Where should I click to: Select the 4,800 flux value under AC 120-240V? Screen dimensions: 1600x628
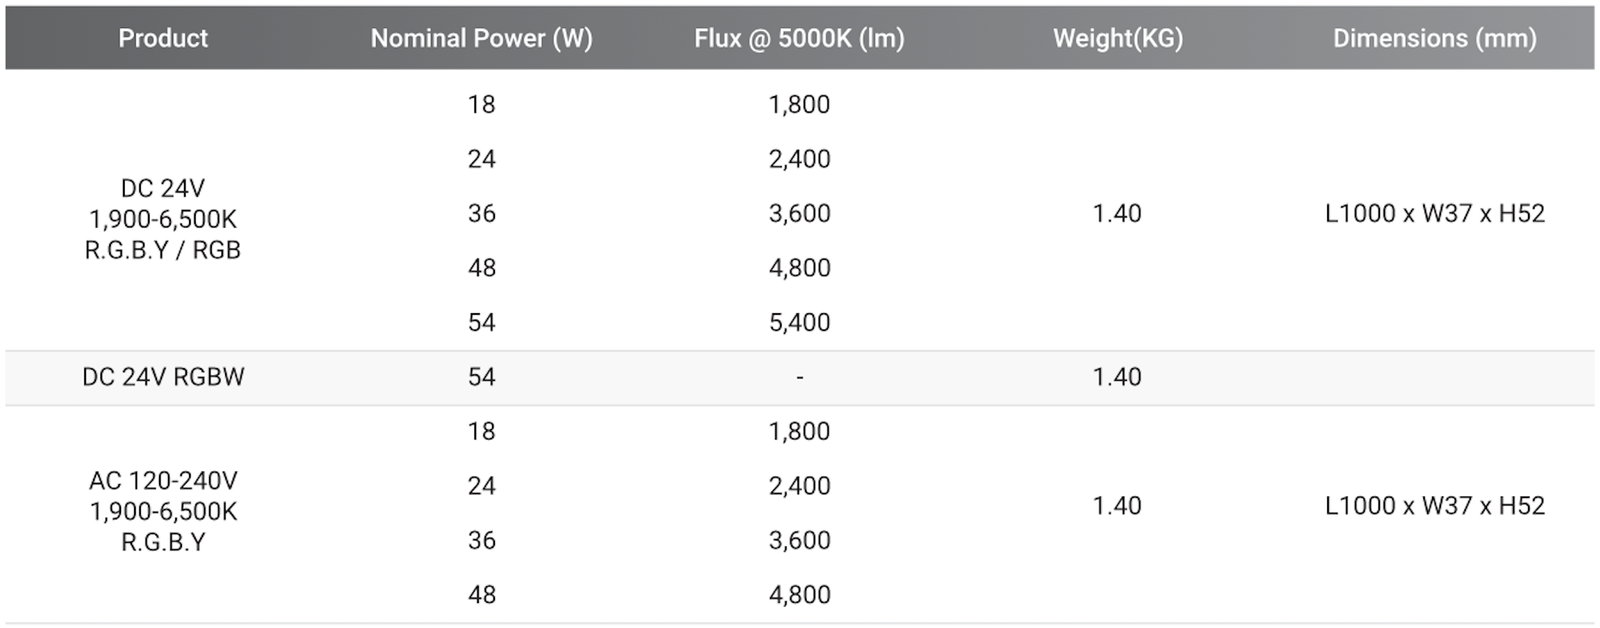click(799, 595)
